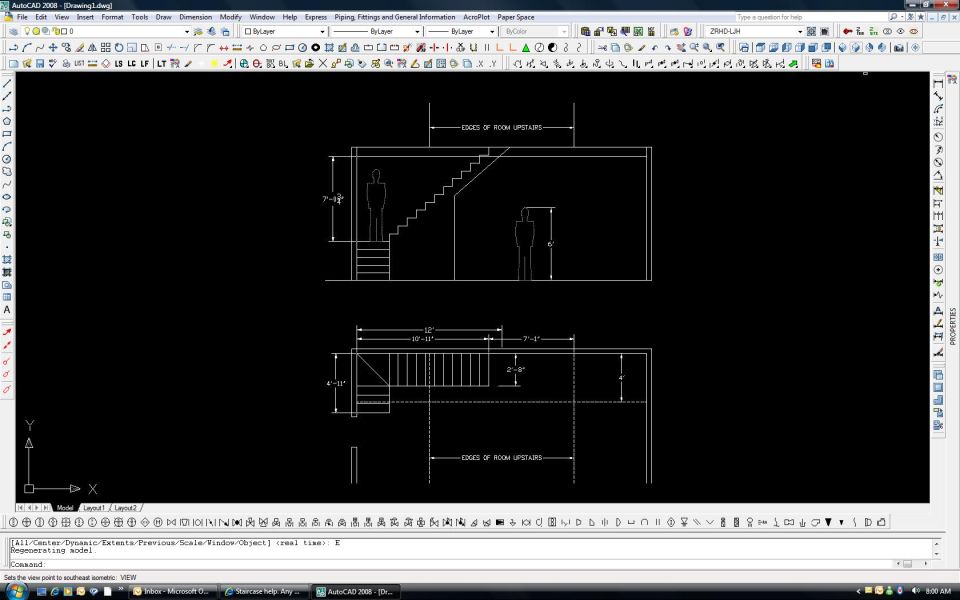This screenshot has height=600, width=960.
Task: Click the LS layer toolbar button
Action: (x=118, y=63)
